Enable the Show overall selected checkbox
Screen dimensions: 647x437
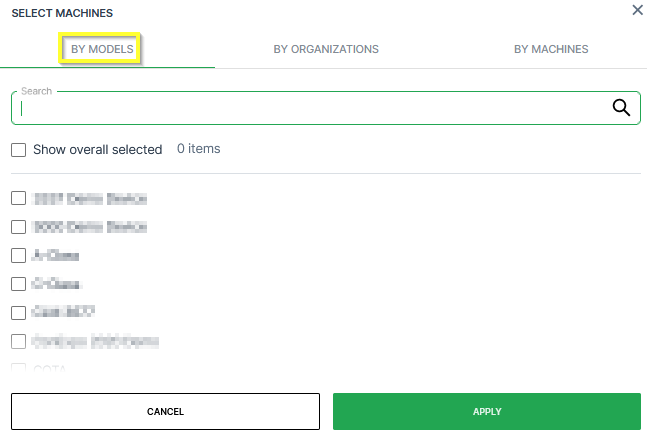click(18, 150)
